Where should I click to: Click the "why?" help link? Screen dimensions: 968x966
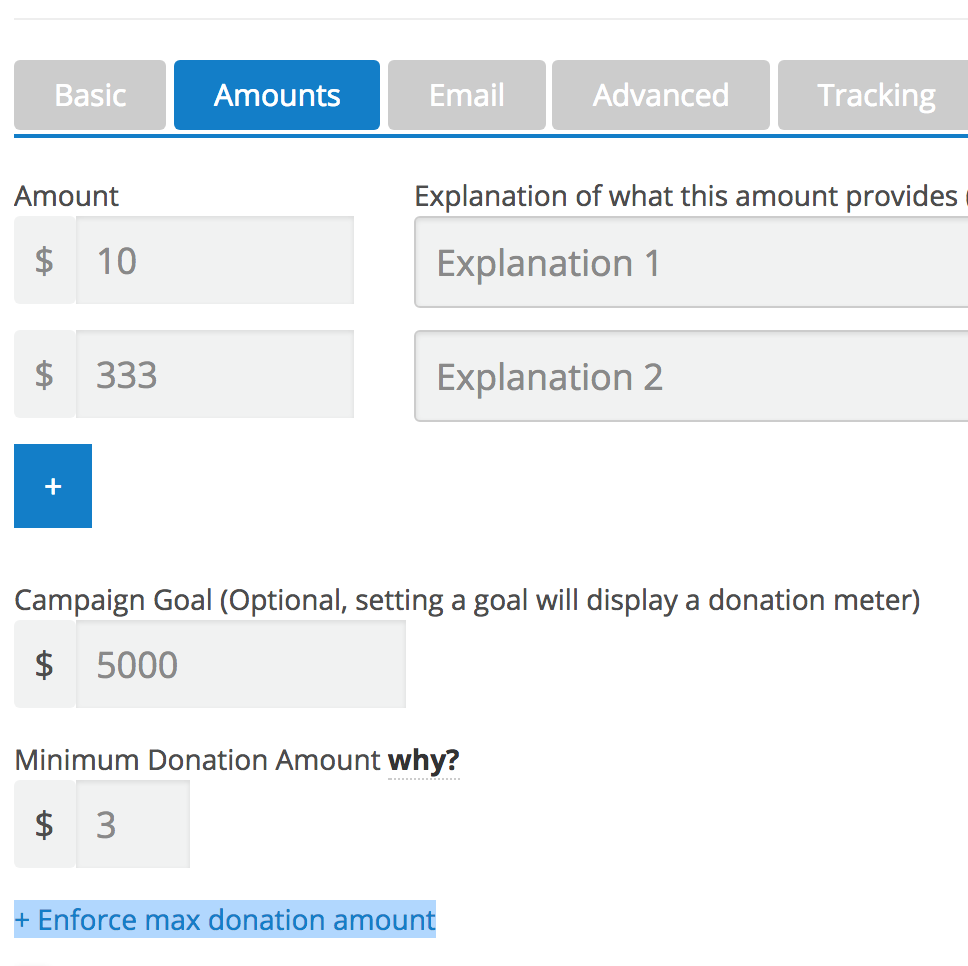(424, 761)
